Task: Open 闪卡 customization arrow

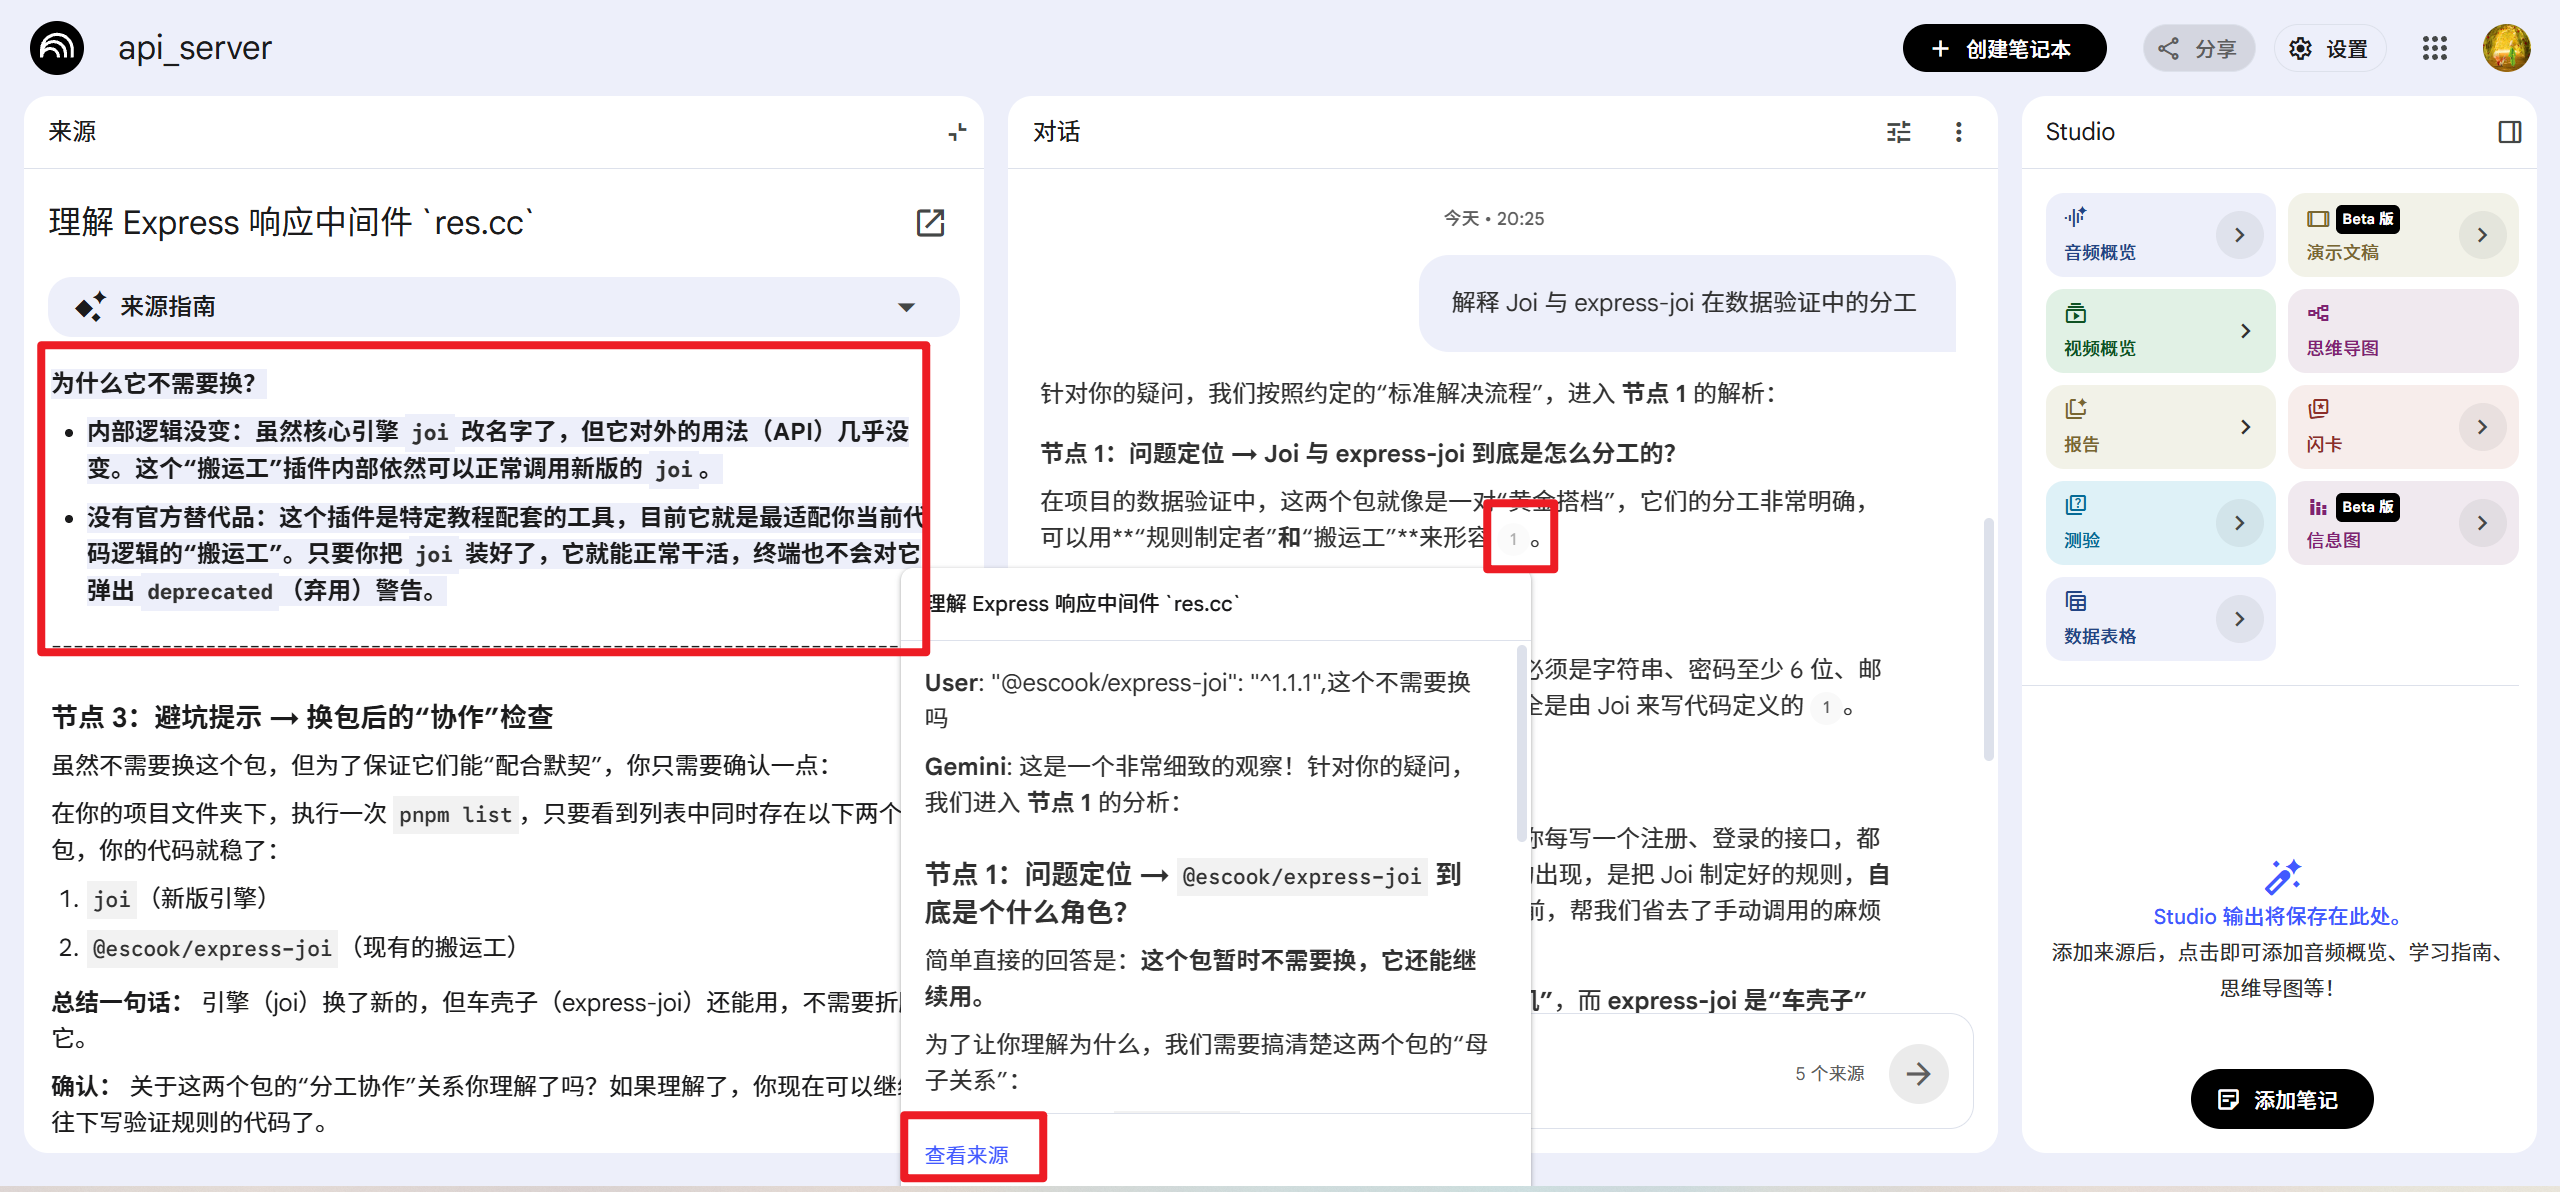Action: point(2482,427)
